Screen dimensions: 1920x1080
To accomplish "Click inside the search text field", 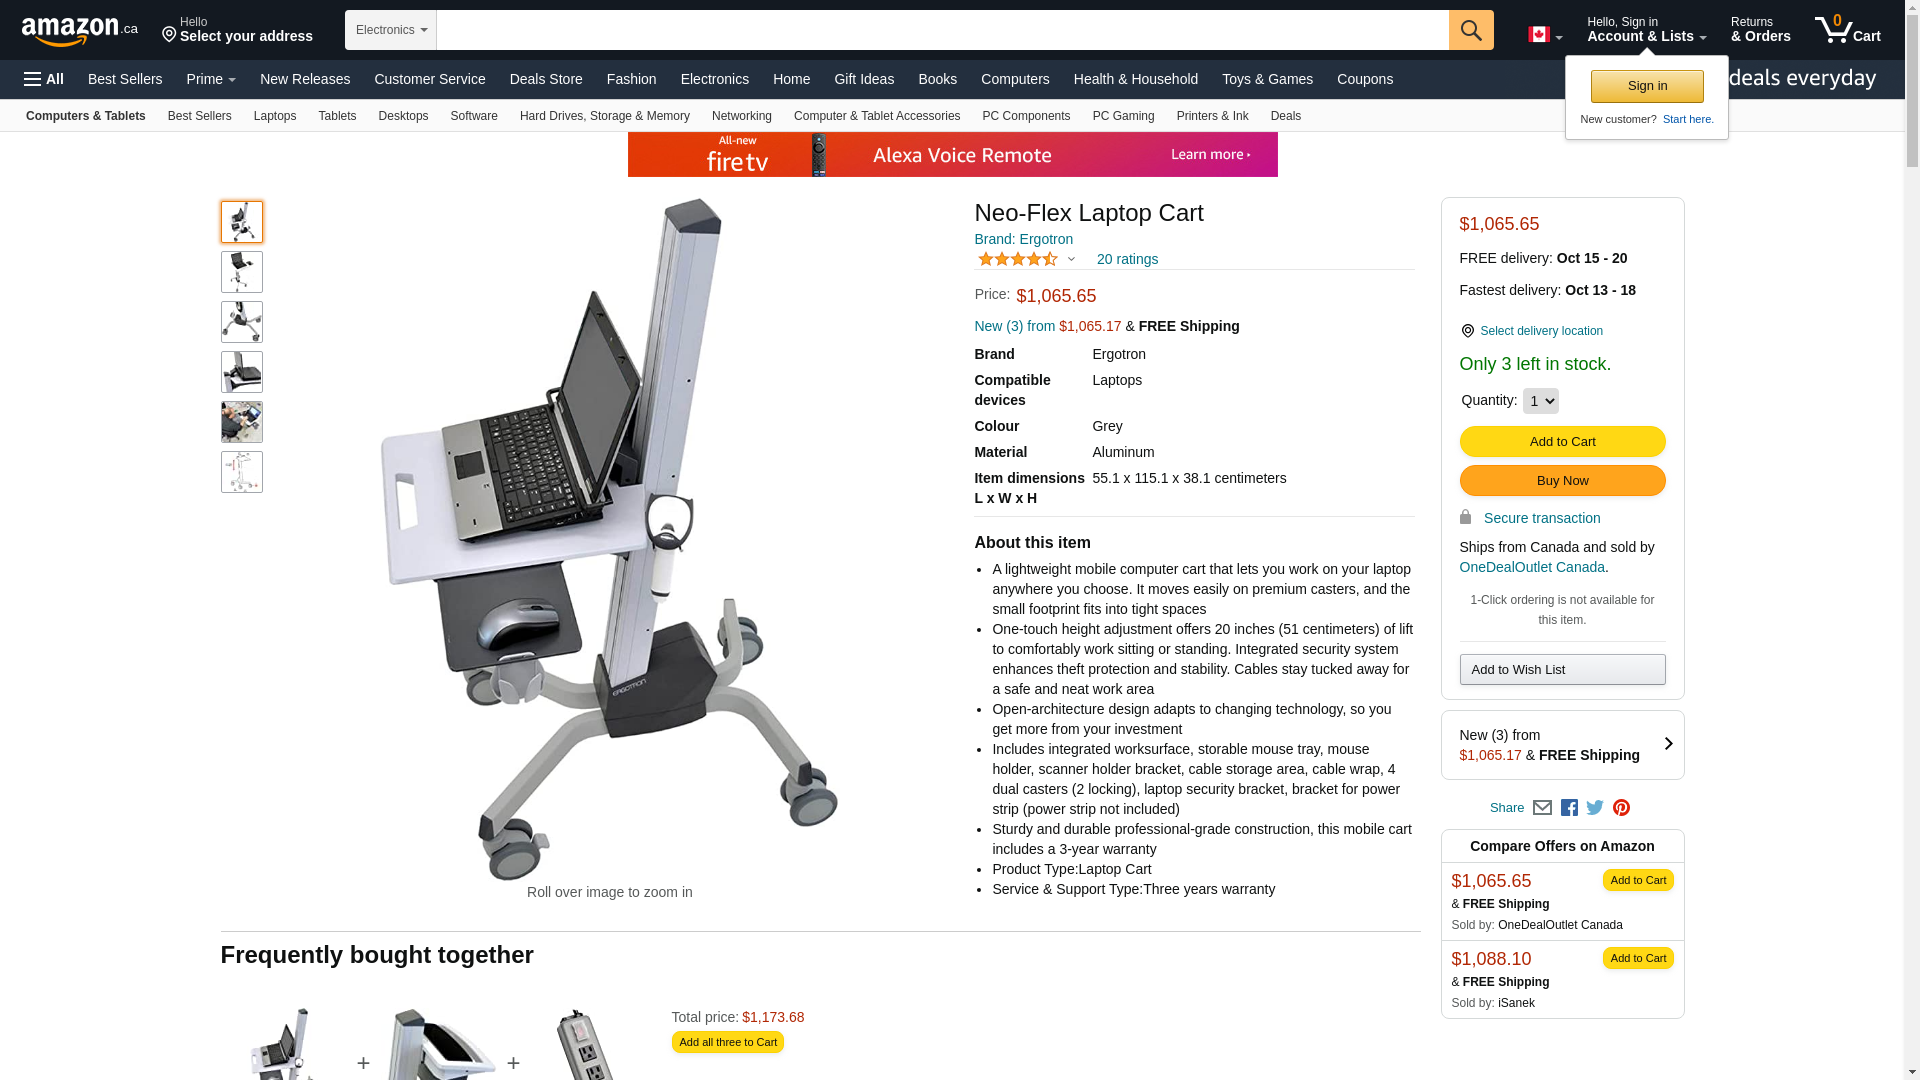I will (942, 30).
